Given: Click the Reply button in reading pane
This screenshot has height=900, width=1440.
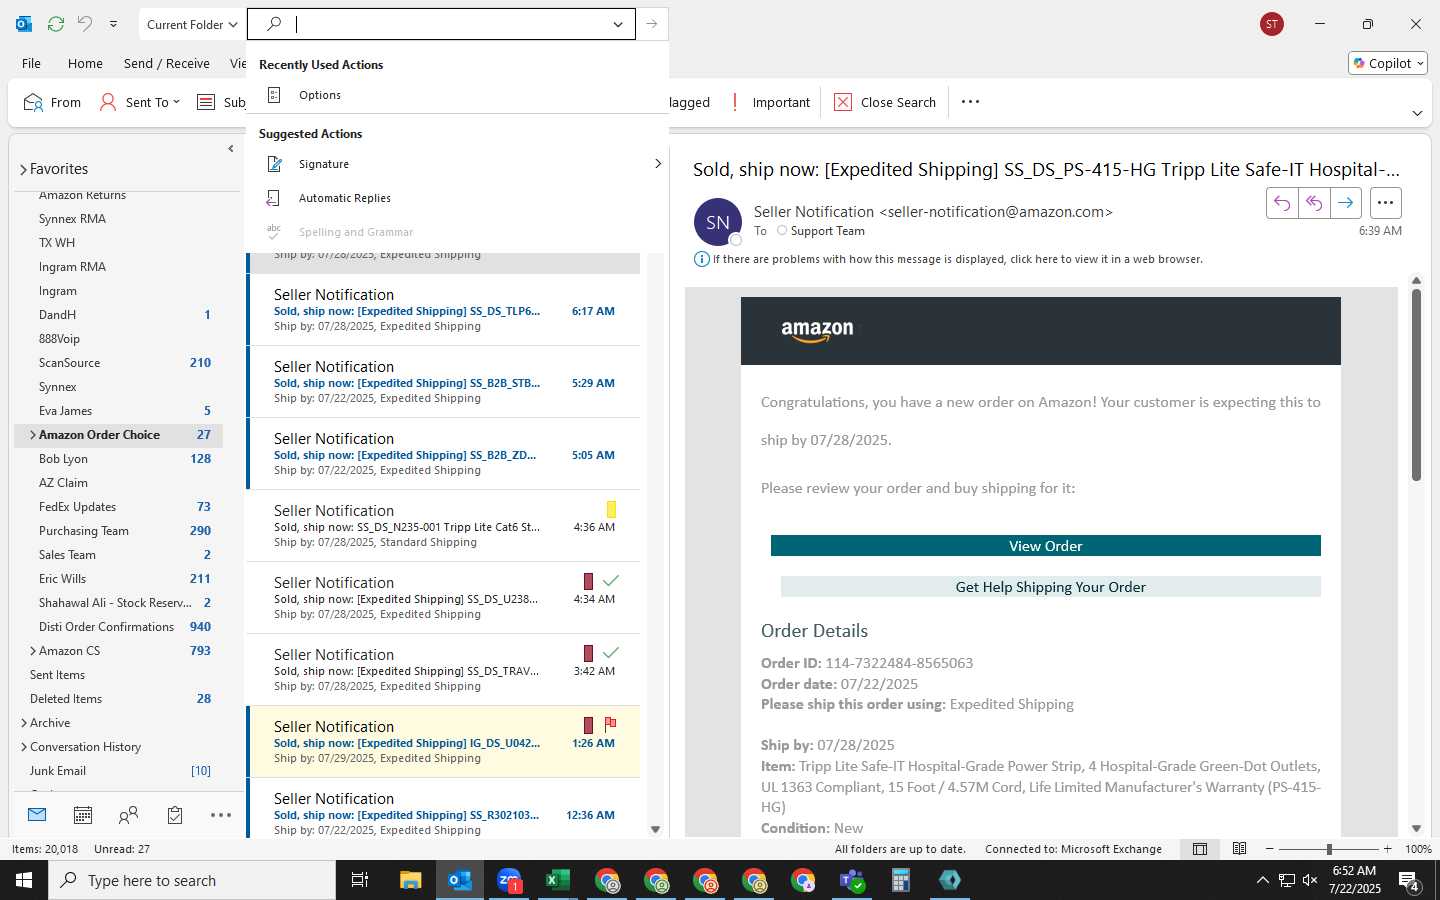Looking at the screenshot, I should (1282, 203).
